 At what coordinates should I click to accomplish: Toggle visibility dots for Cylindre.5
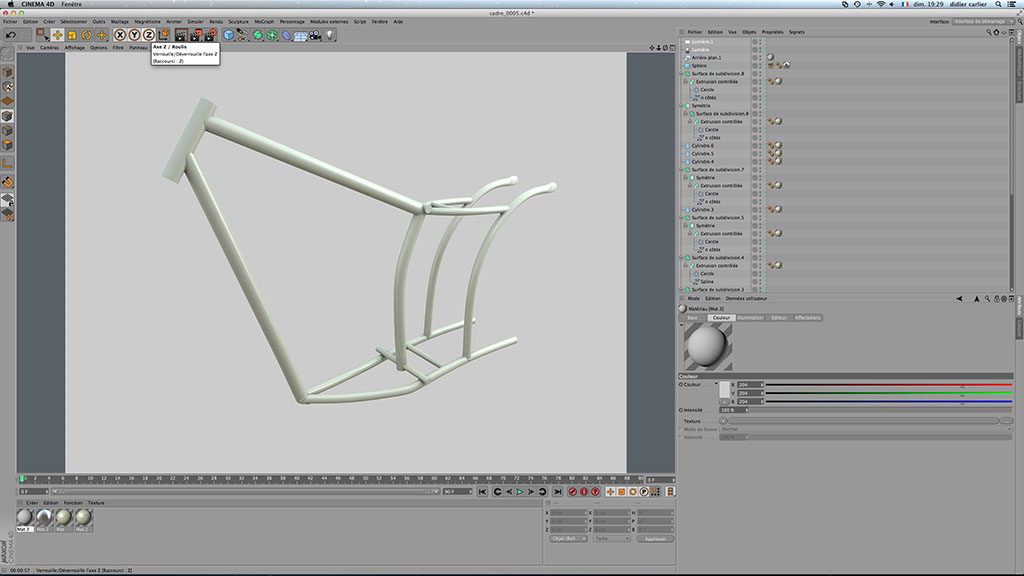[760, 153]
